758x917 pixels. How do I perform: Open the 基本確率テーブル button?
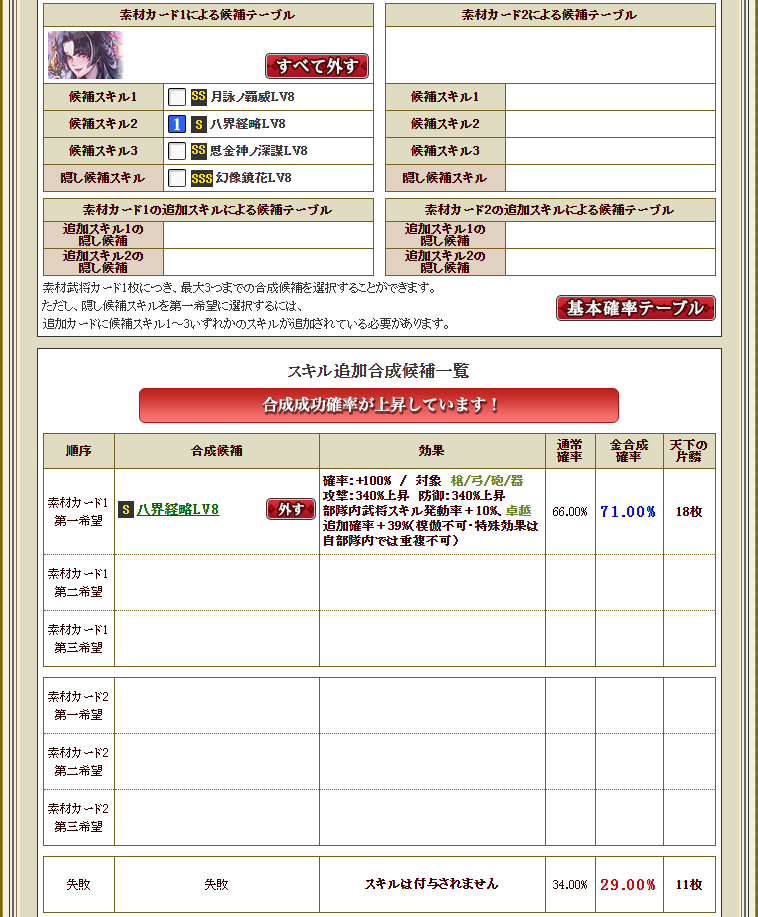tap(635, 308)
